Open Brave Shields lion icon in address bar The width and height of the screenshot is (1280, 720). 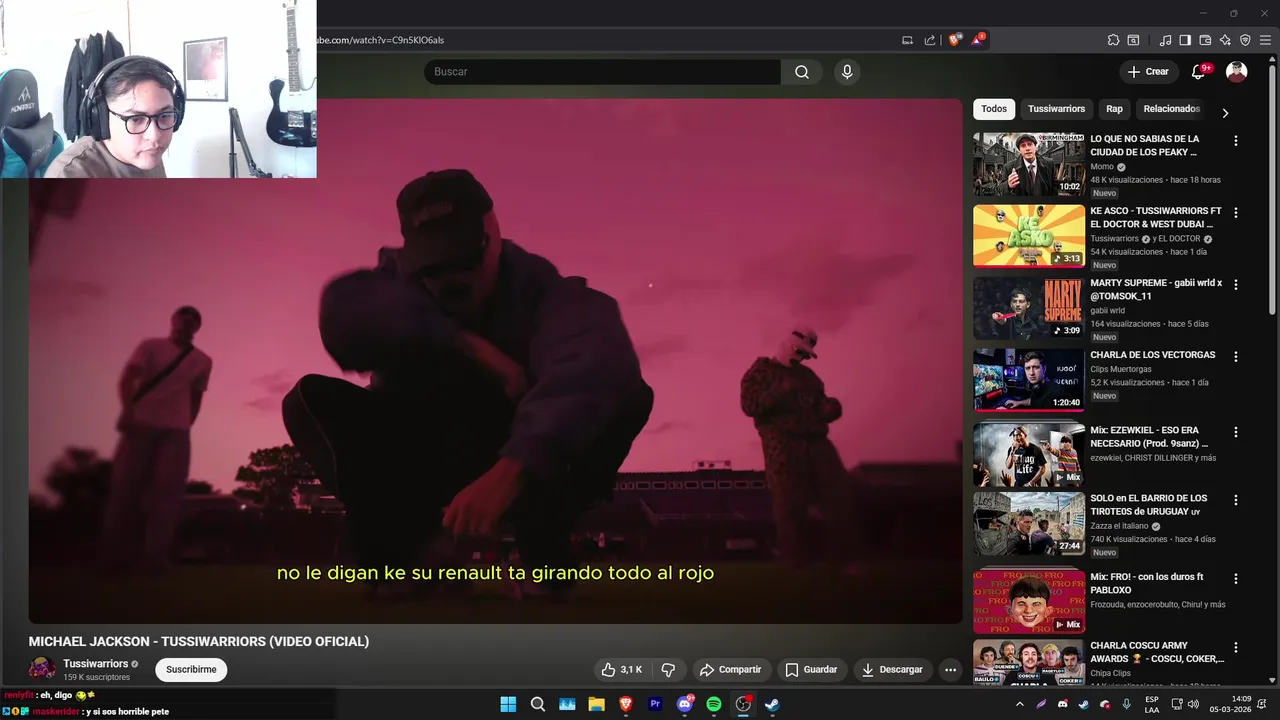tap(955, 40)
